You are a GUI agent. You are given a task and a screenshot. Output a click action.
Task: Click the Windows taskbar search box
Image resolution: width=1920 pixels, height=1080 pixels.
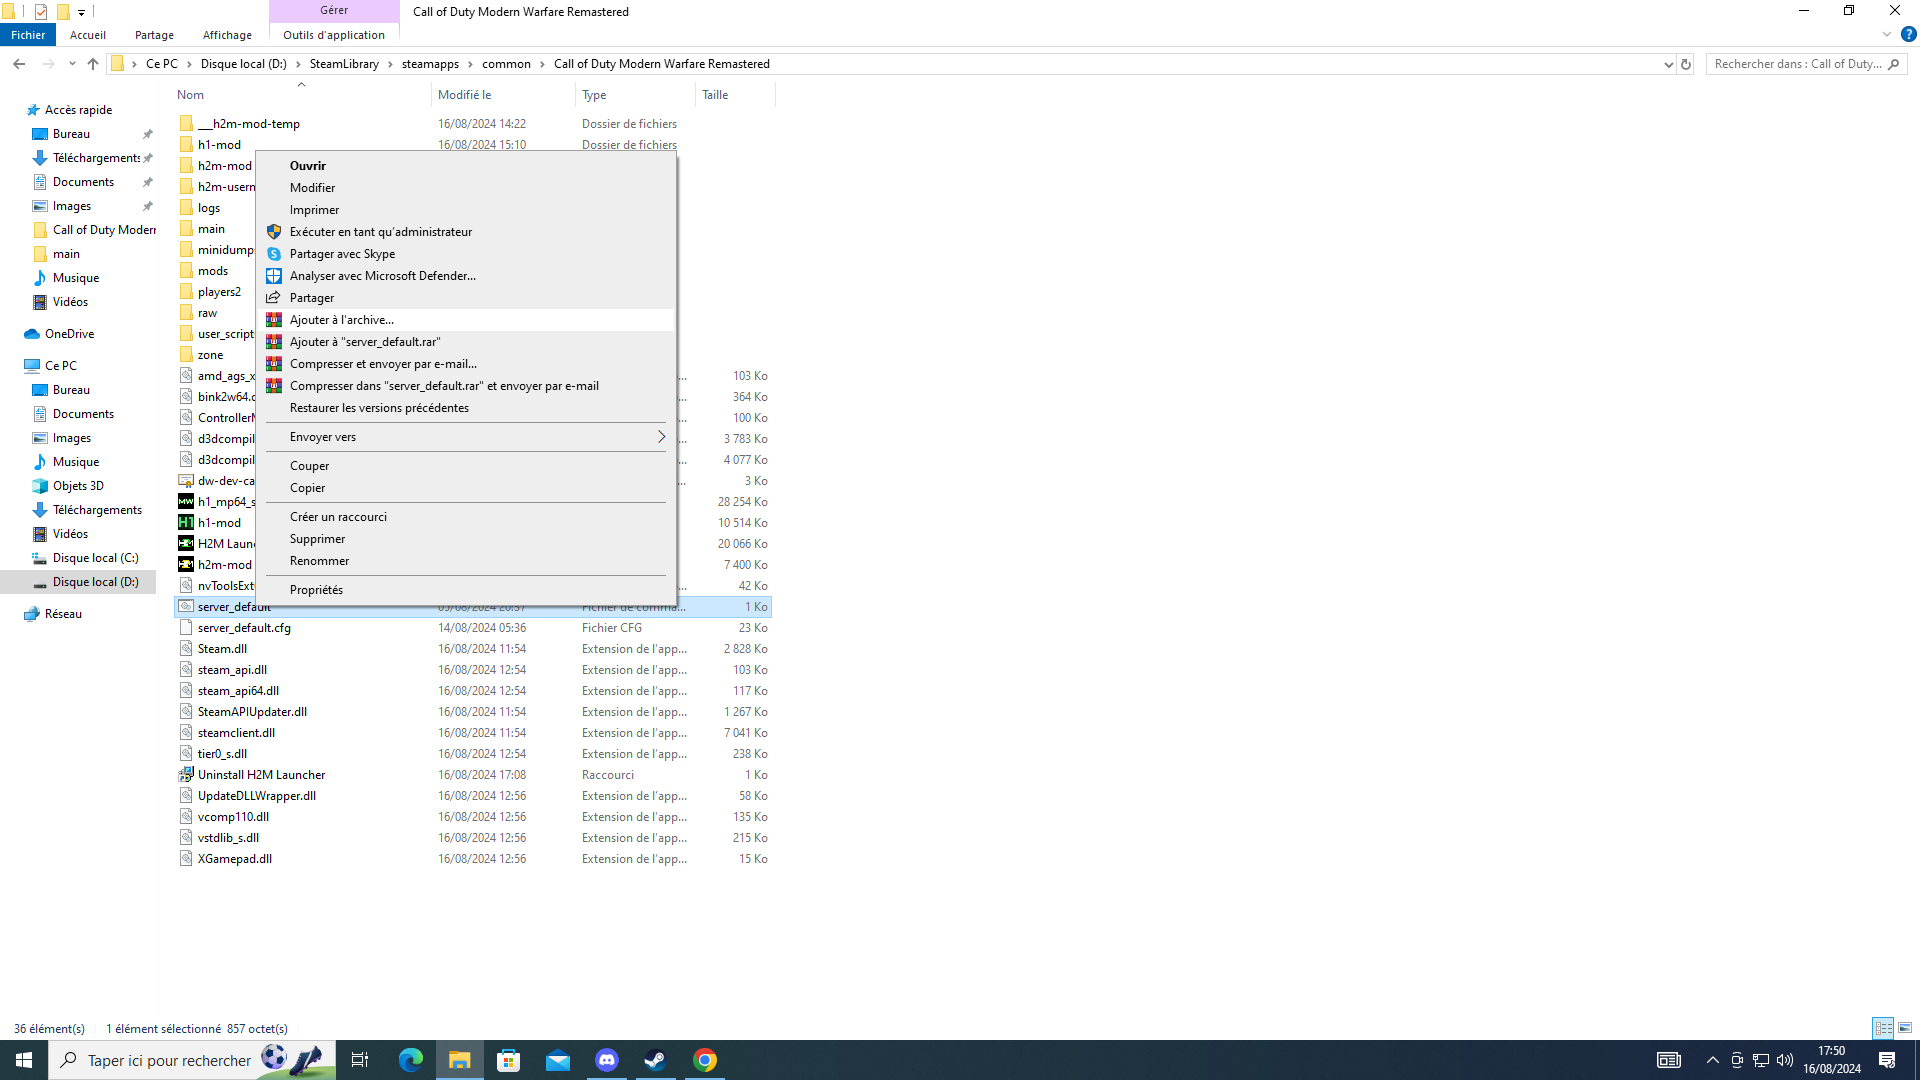(x=192, y=1060)
